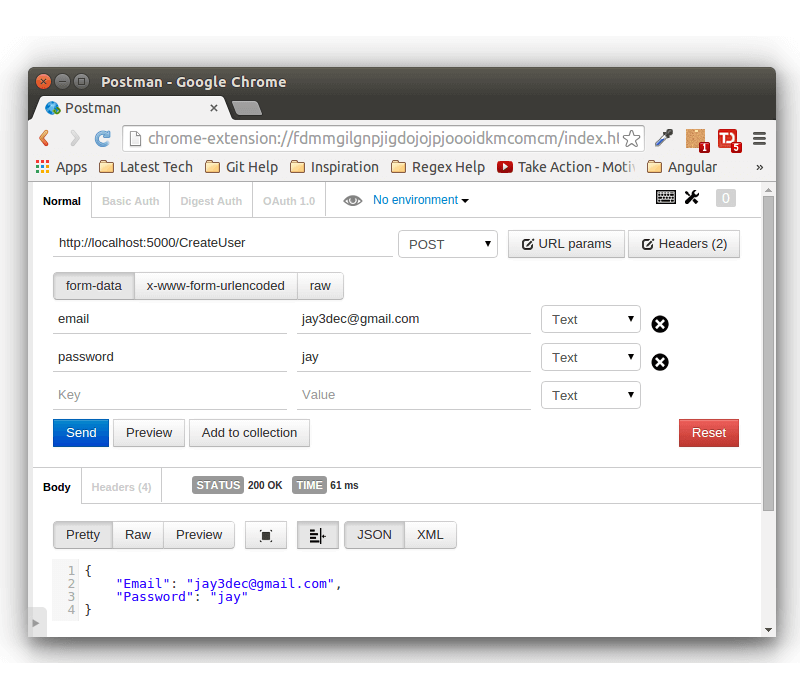The width and height of the screenshot is (800, 700).
Task: Change empty Key row type dropdown
Action: [x=590, y=395]
